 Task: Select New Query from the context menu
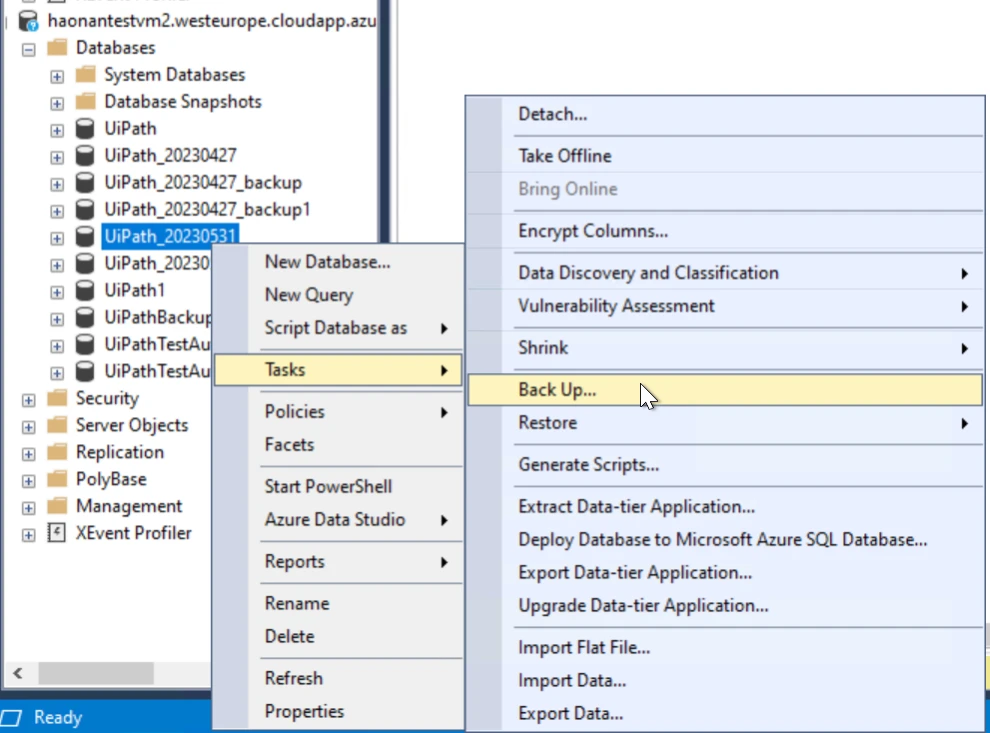pos(338,295)
